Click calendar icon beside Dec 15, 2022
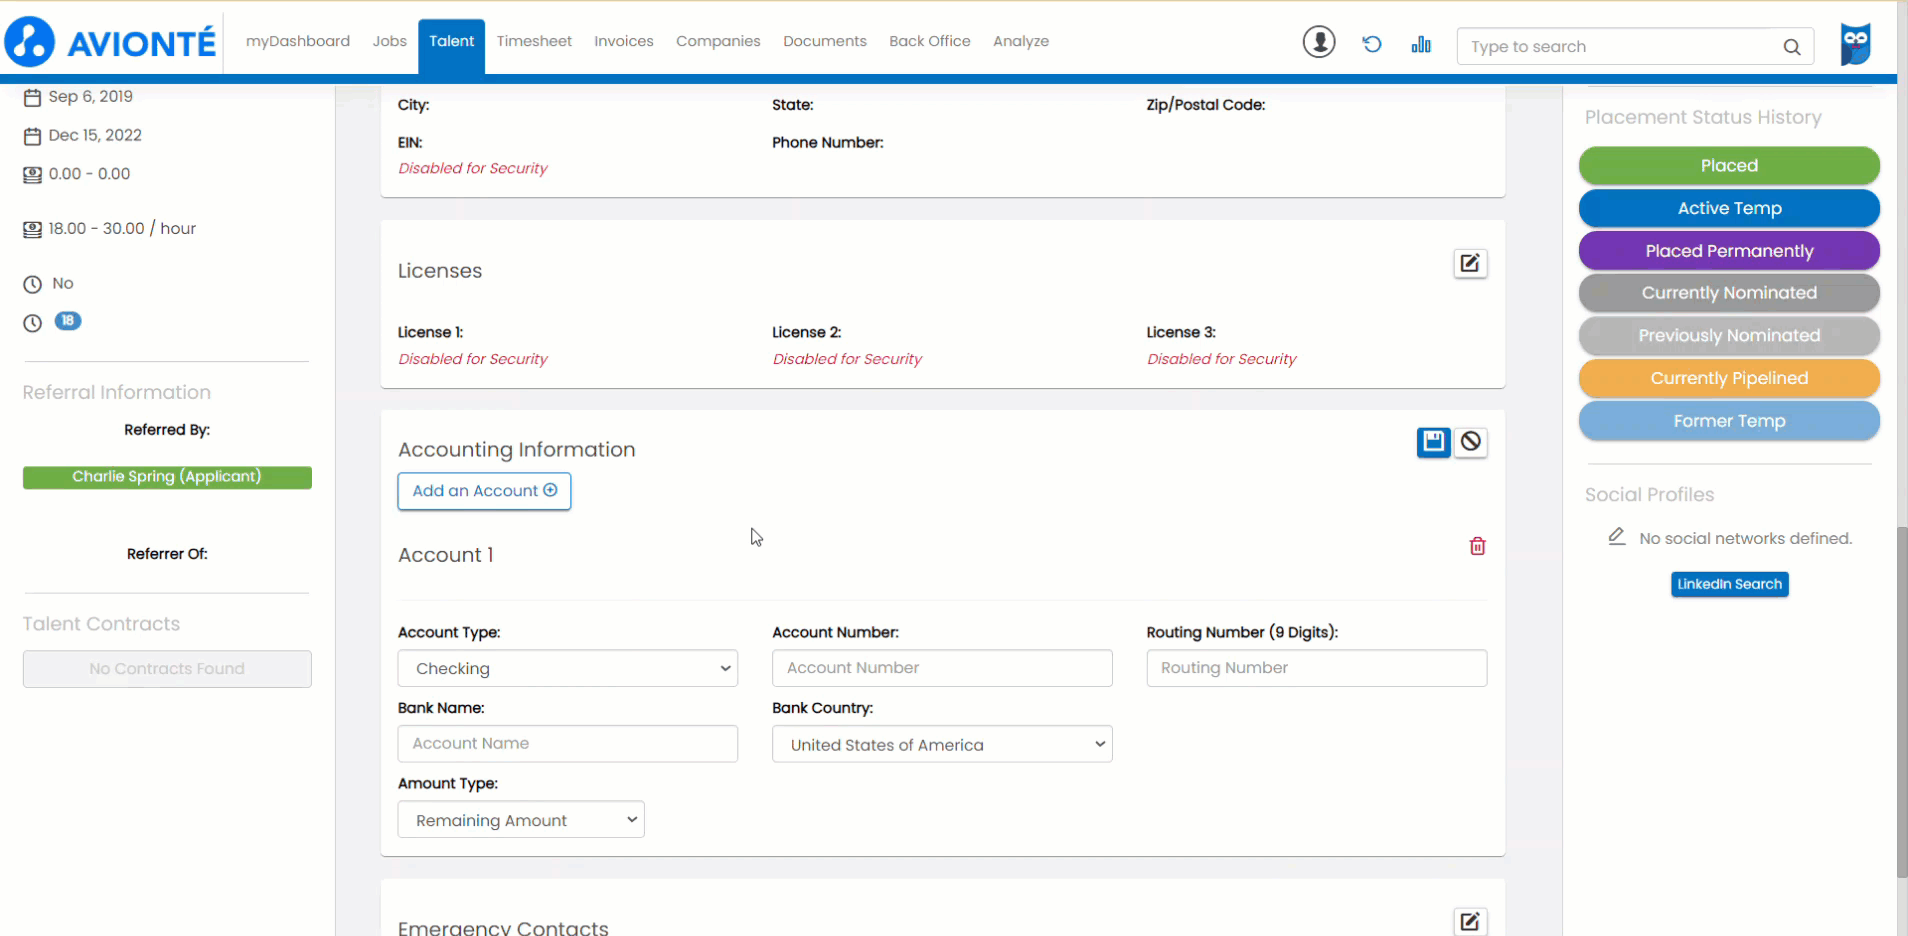 tap(32, 136)
